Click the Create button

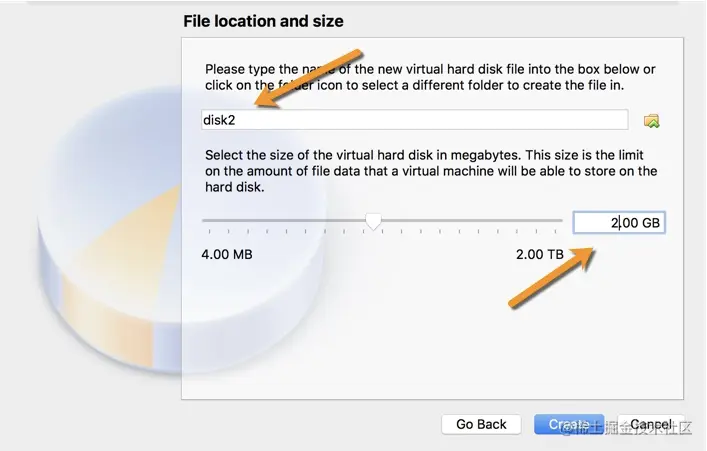(569, 424)
